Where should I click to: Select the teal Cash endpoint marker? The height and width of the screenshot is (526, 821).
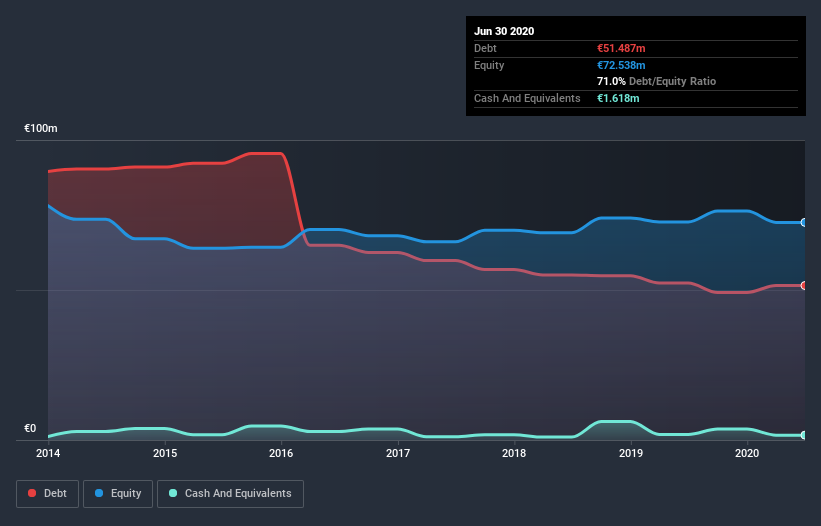click(x=804, y=435)
